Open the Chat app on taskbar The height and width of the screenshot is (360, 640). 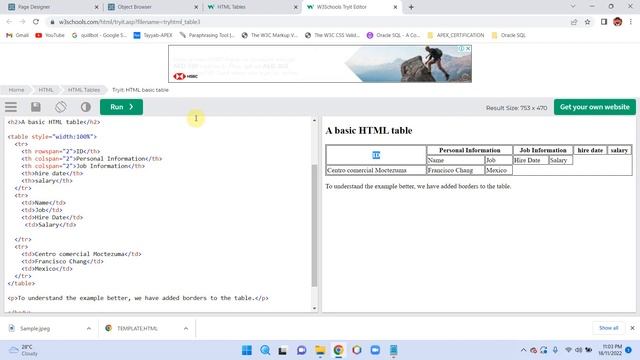click(301, 350)
